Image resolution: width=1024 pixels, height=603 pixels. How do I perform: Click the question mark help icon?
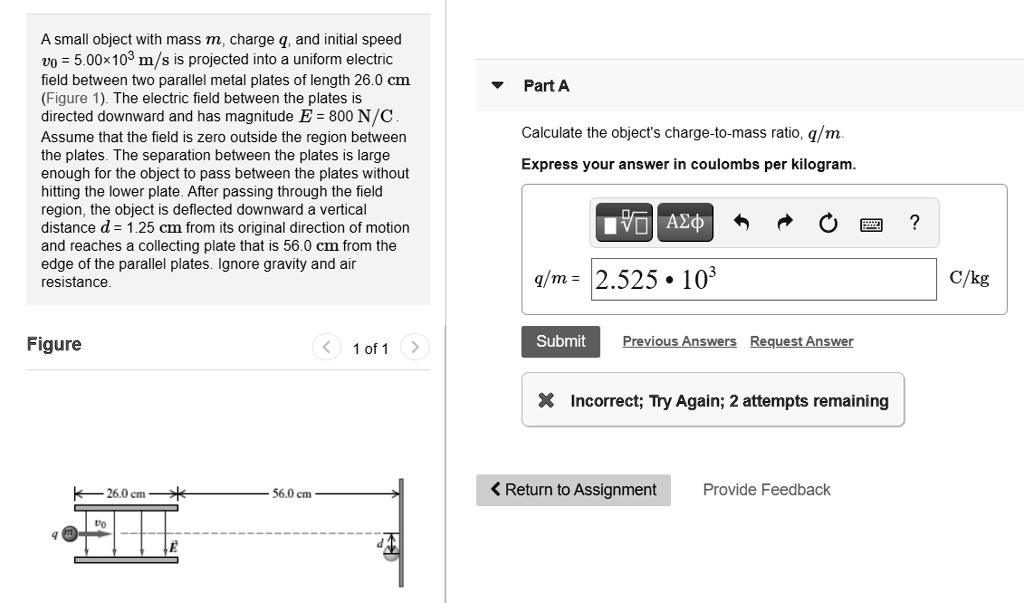(x=914, y=223)
